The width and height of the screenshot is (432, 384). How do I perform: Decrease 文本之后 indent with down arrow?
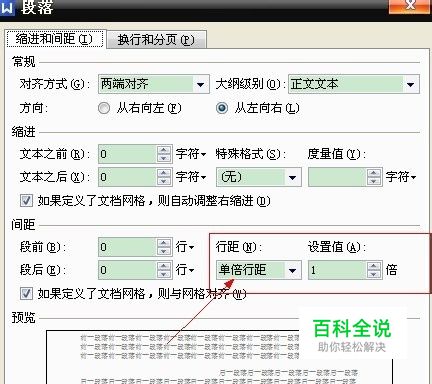164,181
